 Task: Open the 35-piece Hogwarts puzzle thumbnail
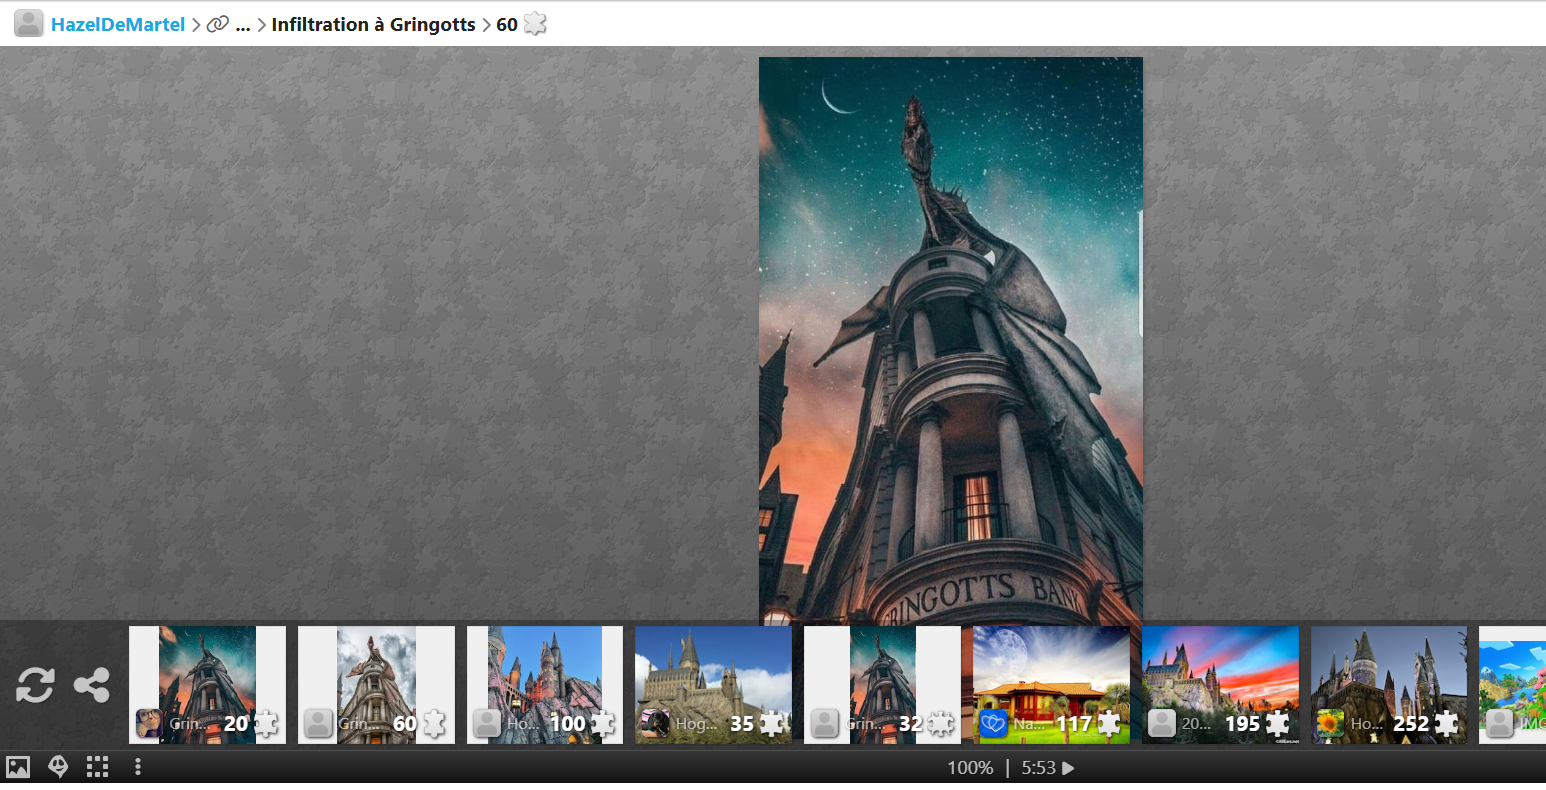coord(713,685)
